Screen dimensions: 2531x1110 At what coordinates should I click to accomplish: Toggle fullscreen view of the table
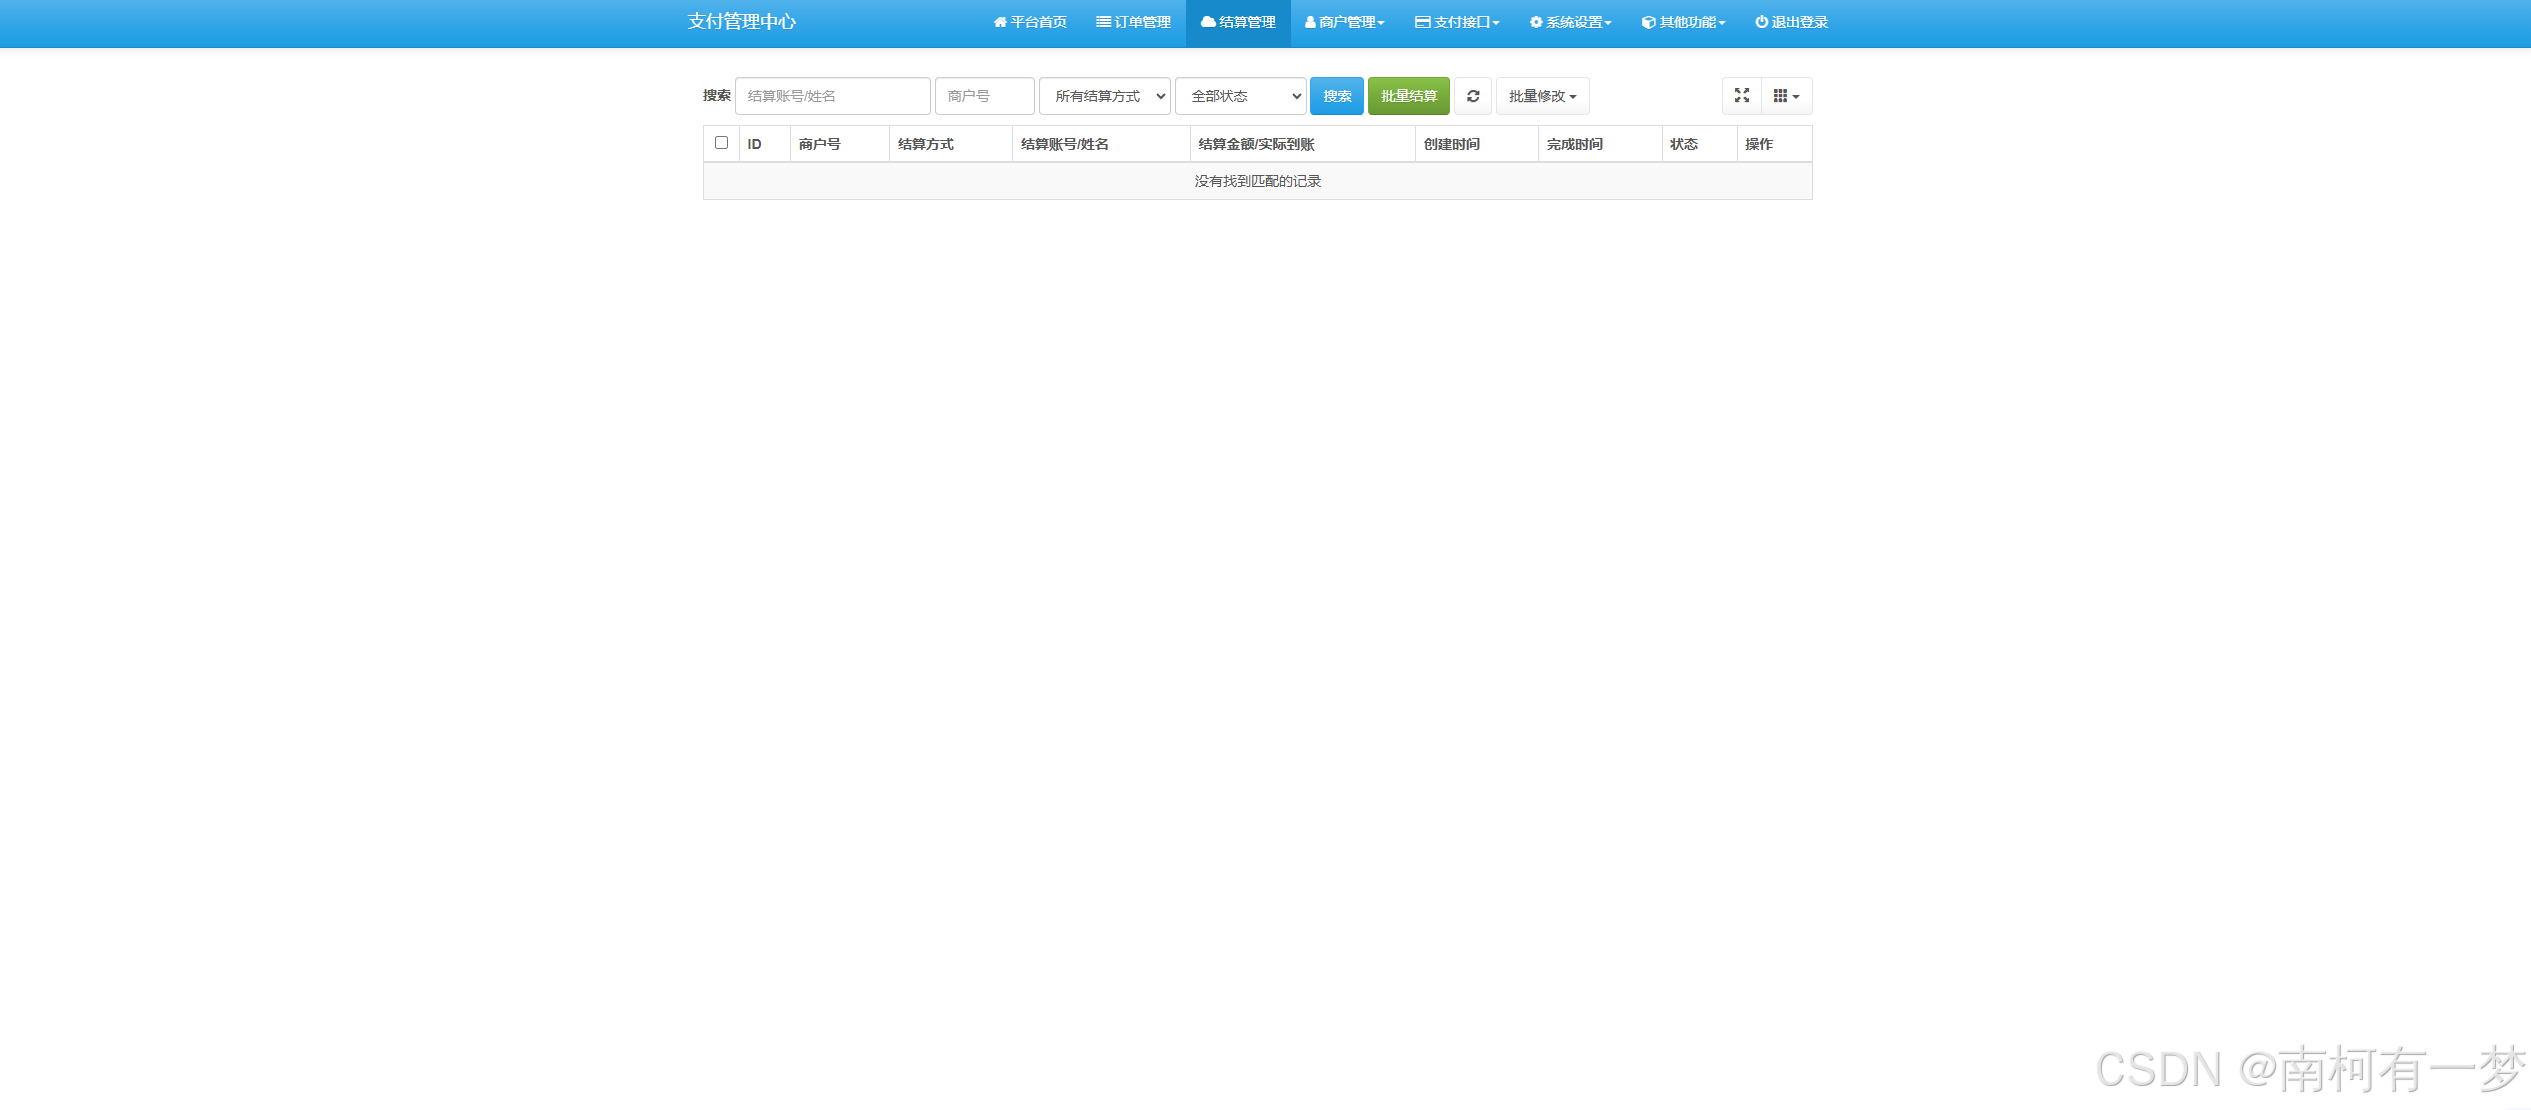coord(1741,96)
